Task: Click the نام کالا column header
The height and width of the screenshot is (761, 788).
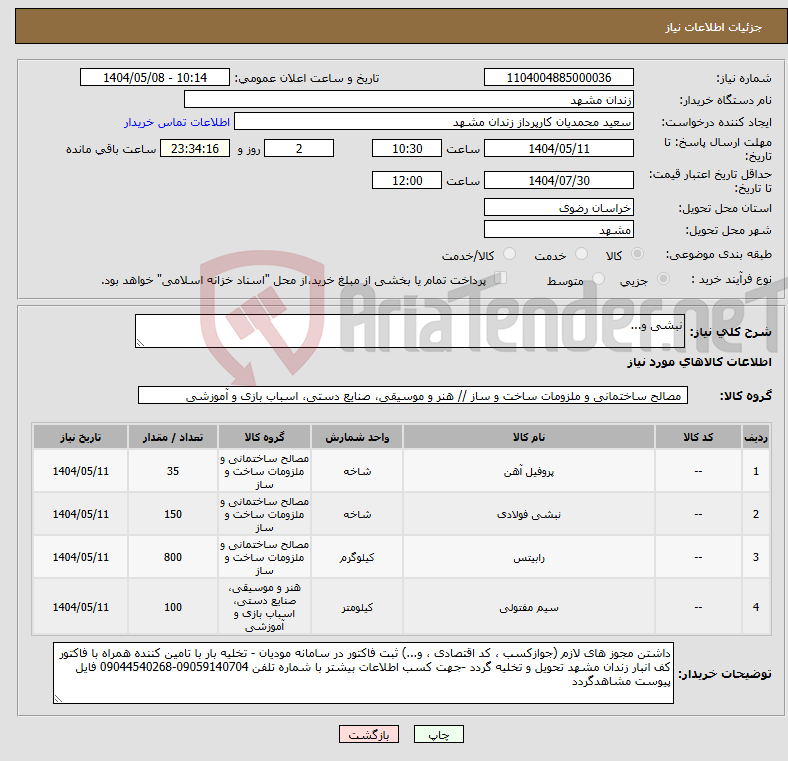Action: 529,437
